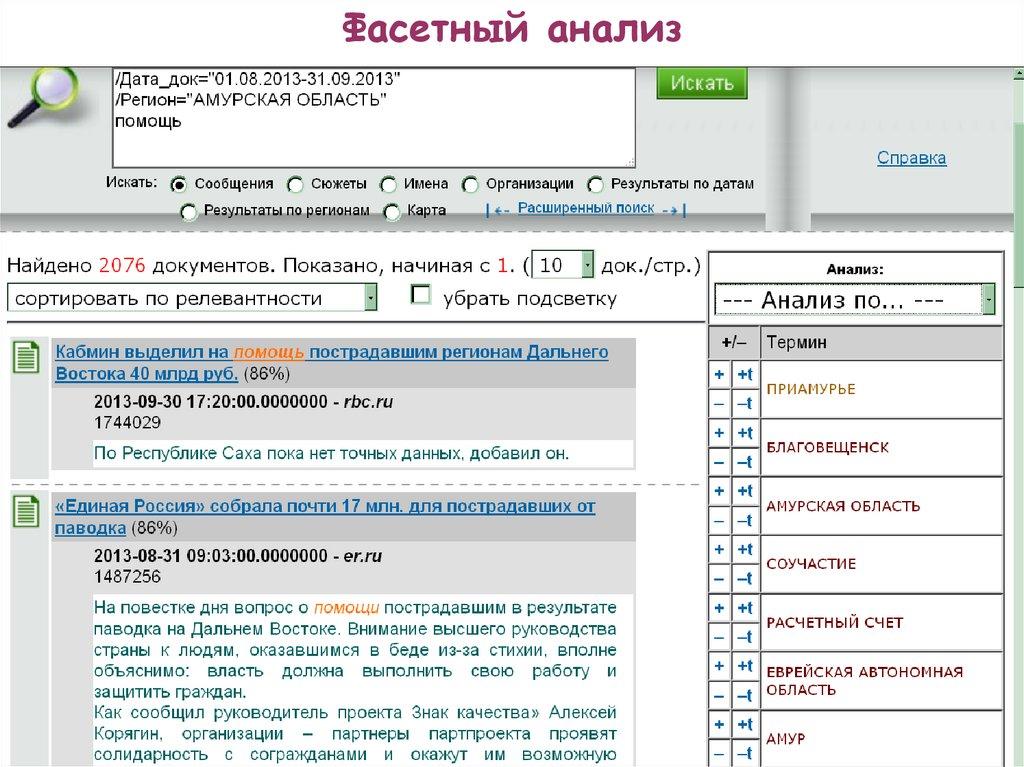Viewport: 1024px width, 767px height.
Task: Enable the убрать подсветку checkbox
Action: click(x=422, y=296)
